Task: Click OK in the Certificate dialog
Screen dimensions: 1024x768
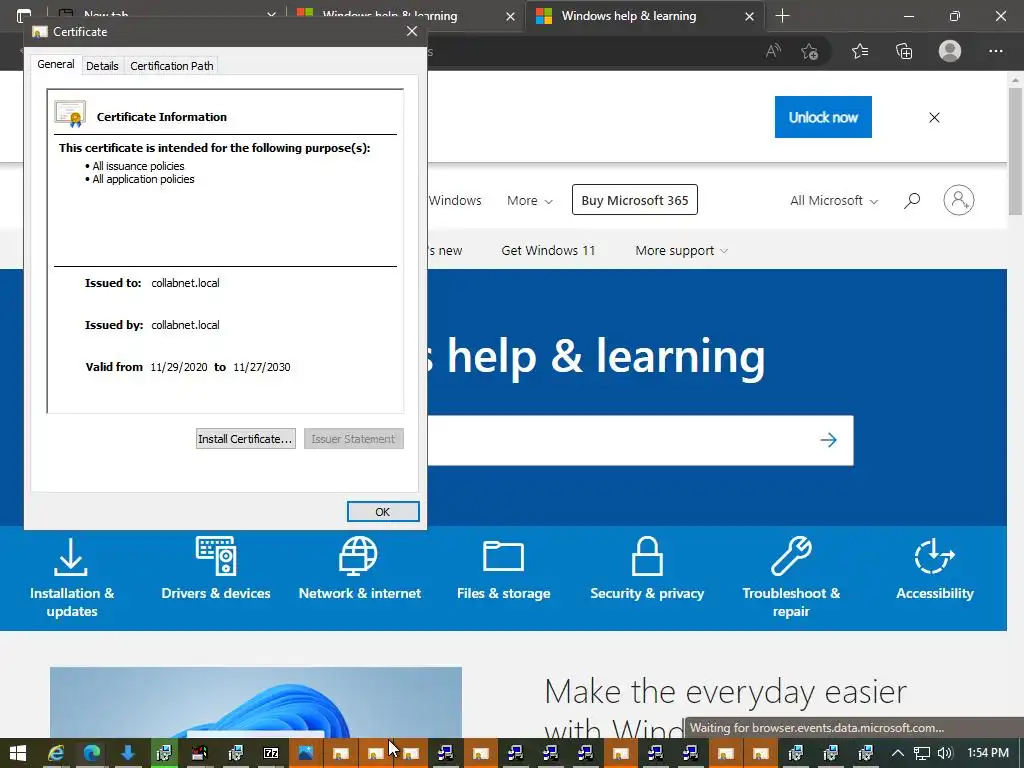Action: pyautogui.click(x=383, y=512)
